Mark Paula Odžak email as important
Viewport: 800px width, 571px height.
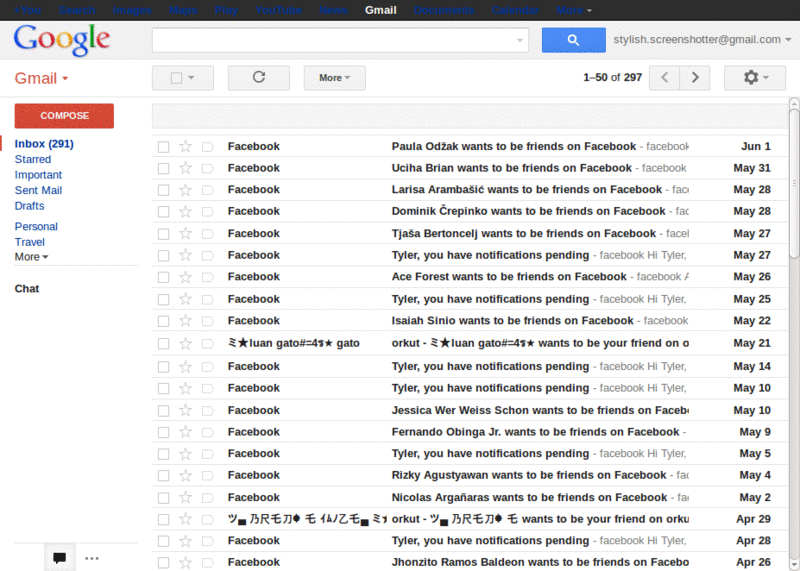coord(207,147)
